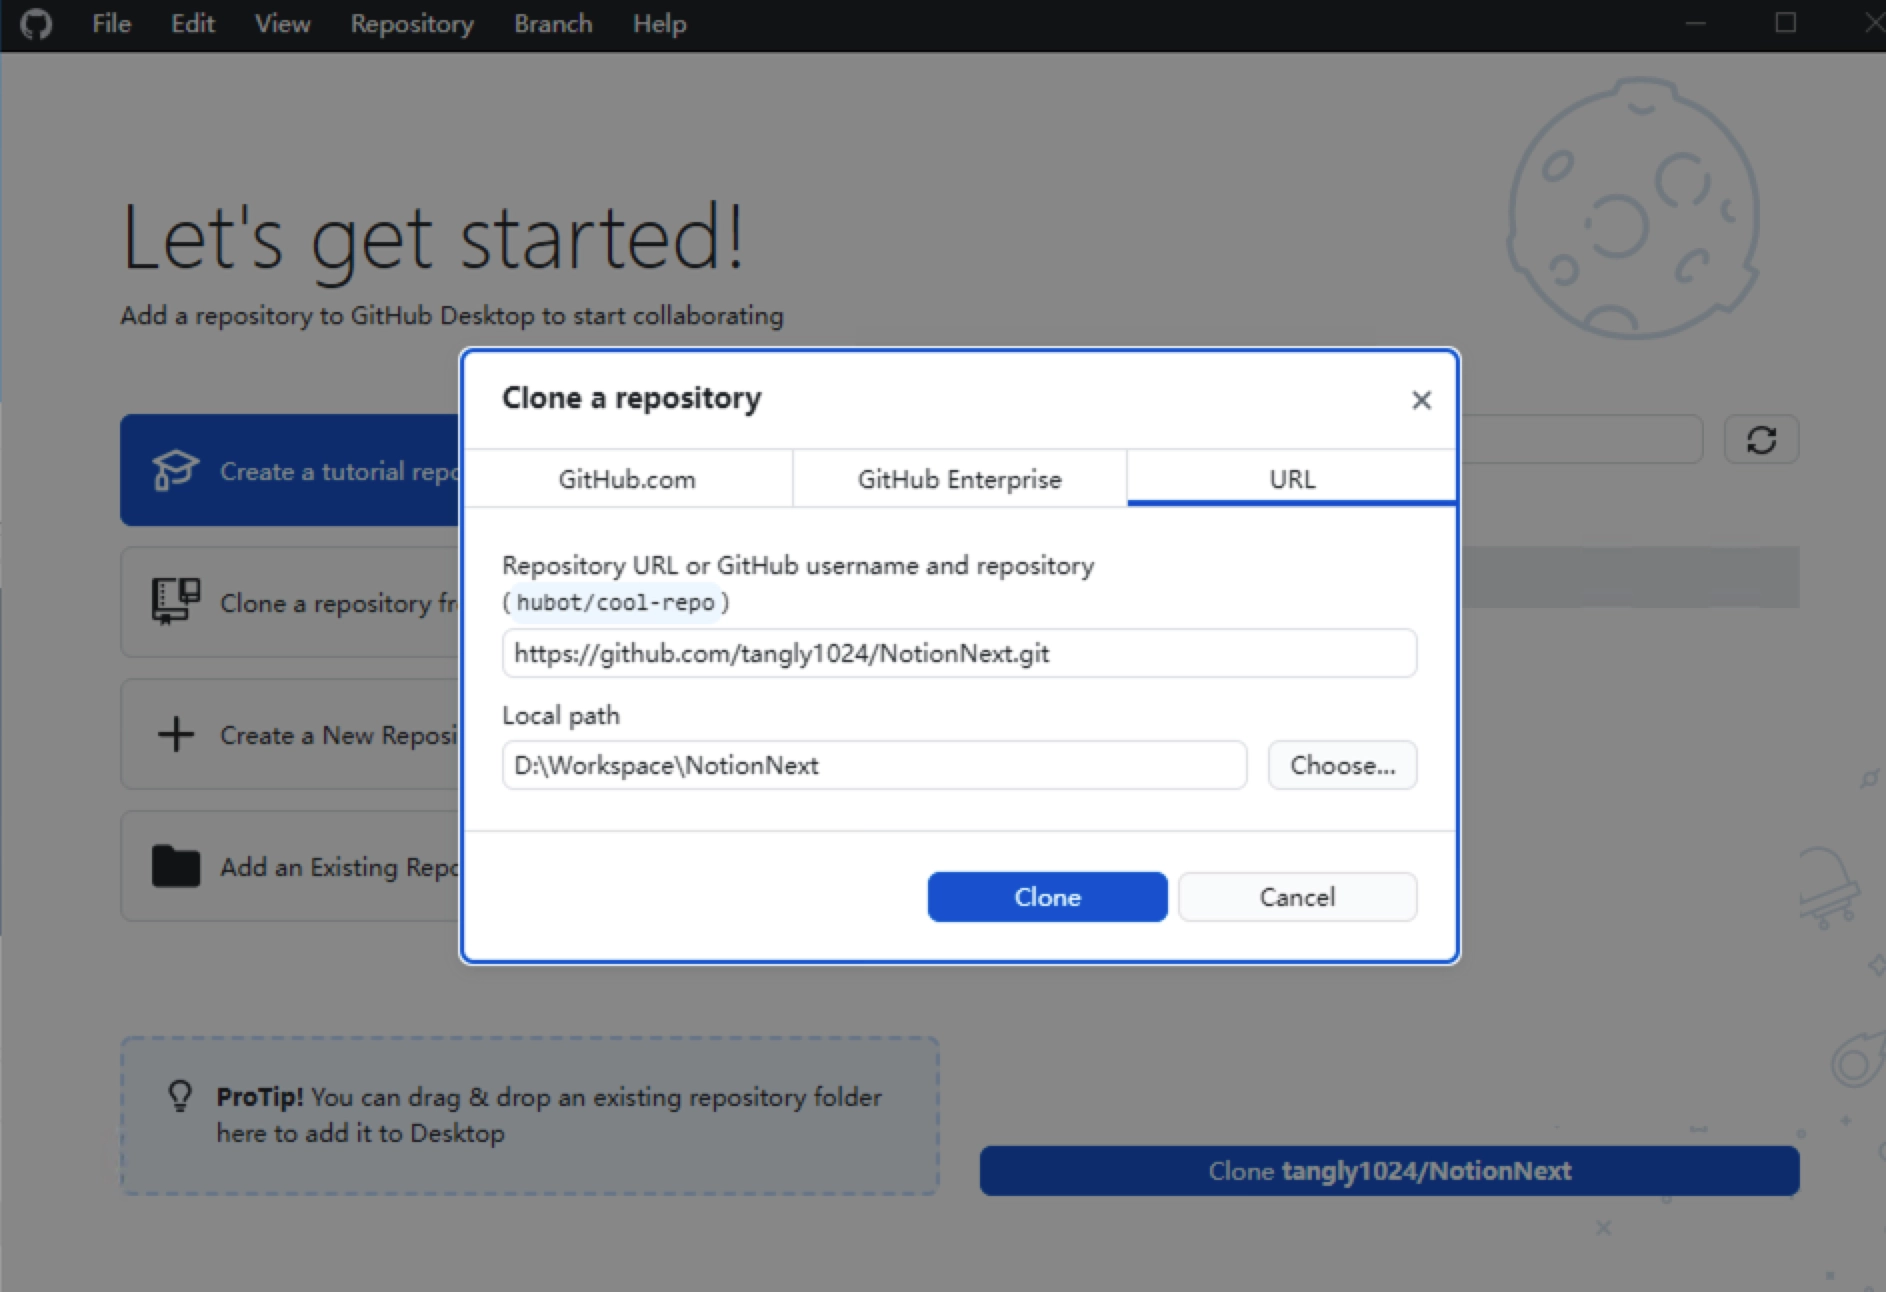Viewport: 1886px width, 1292px height.
Task: Open the Edit menu
Action: (193, 24)
